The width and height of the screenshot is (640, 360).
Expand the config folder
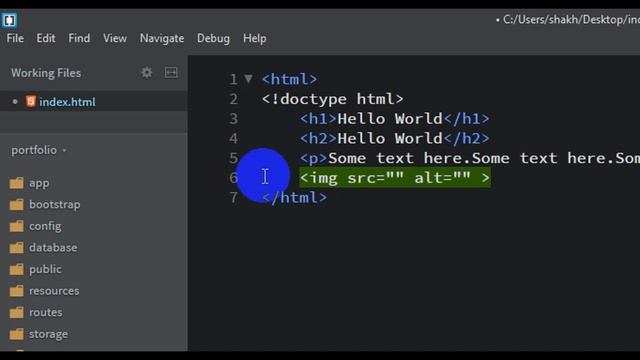45,226
